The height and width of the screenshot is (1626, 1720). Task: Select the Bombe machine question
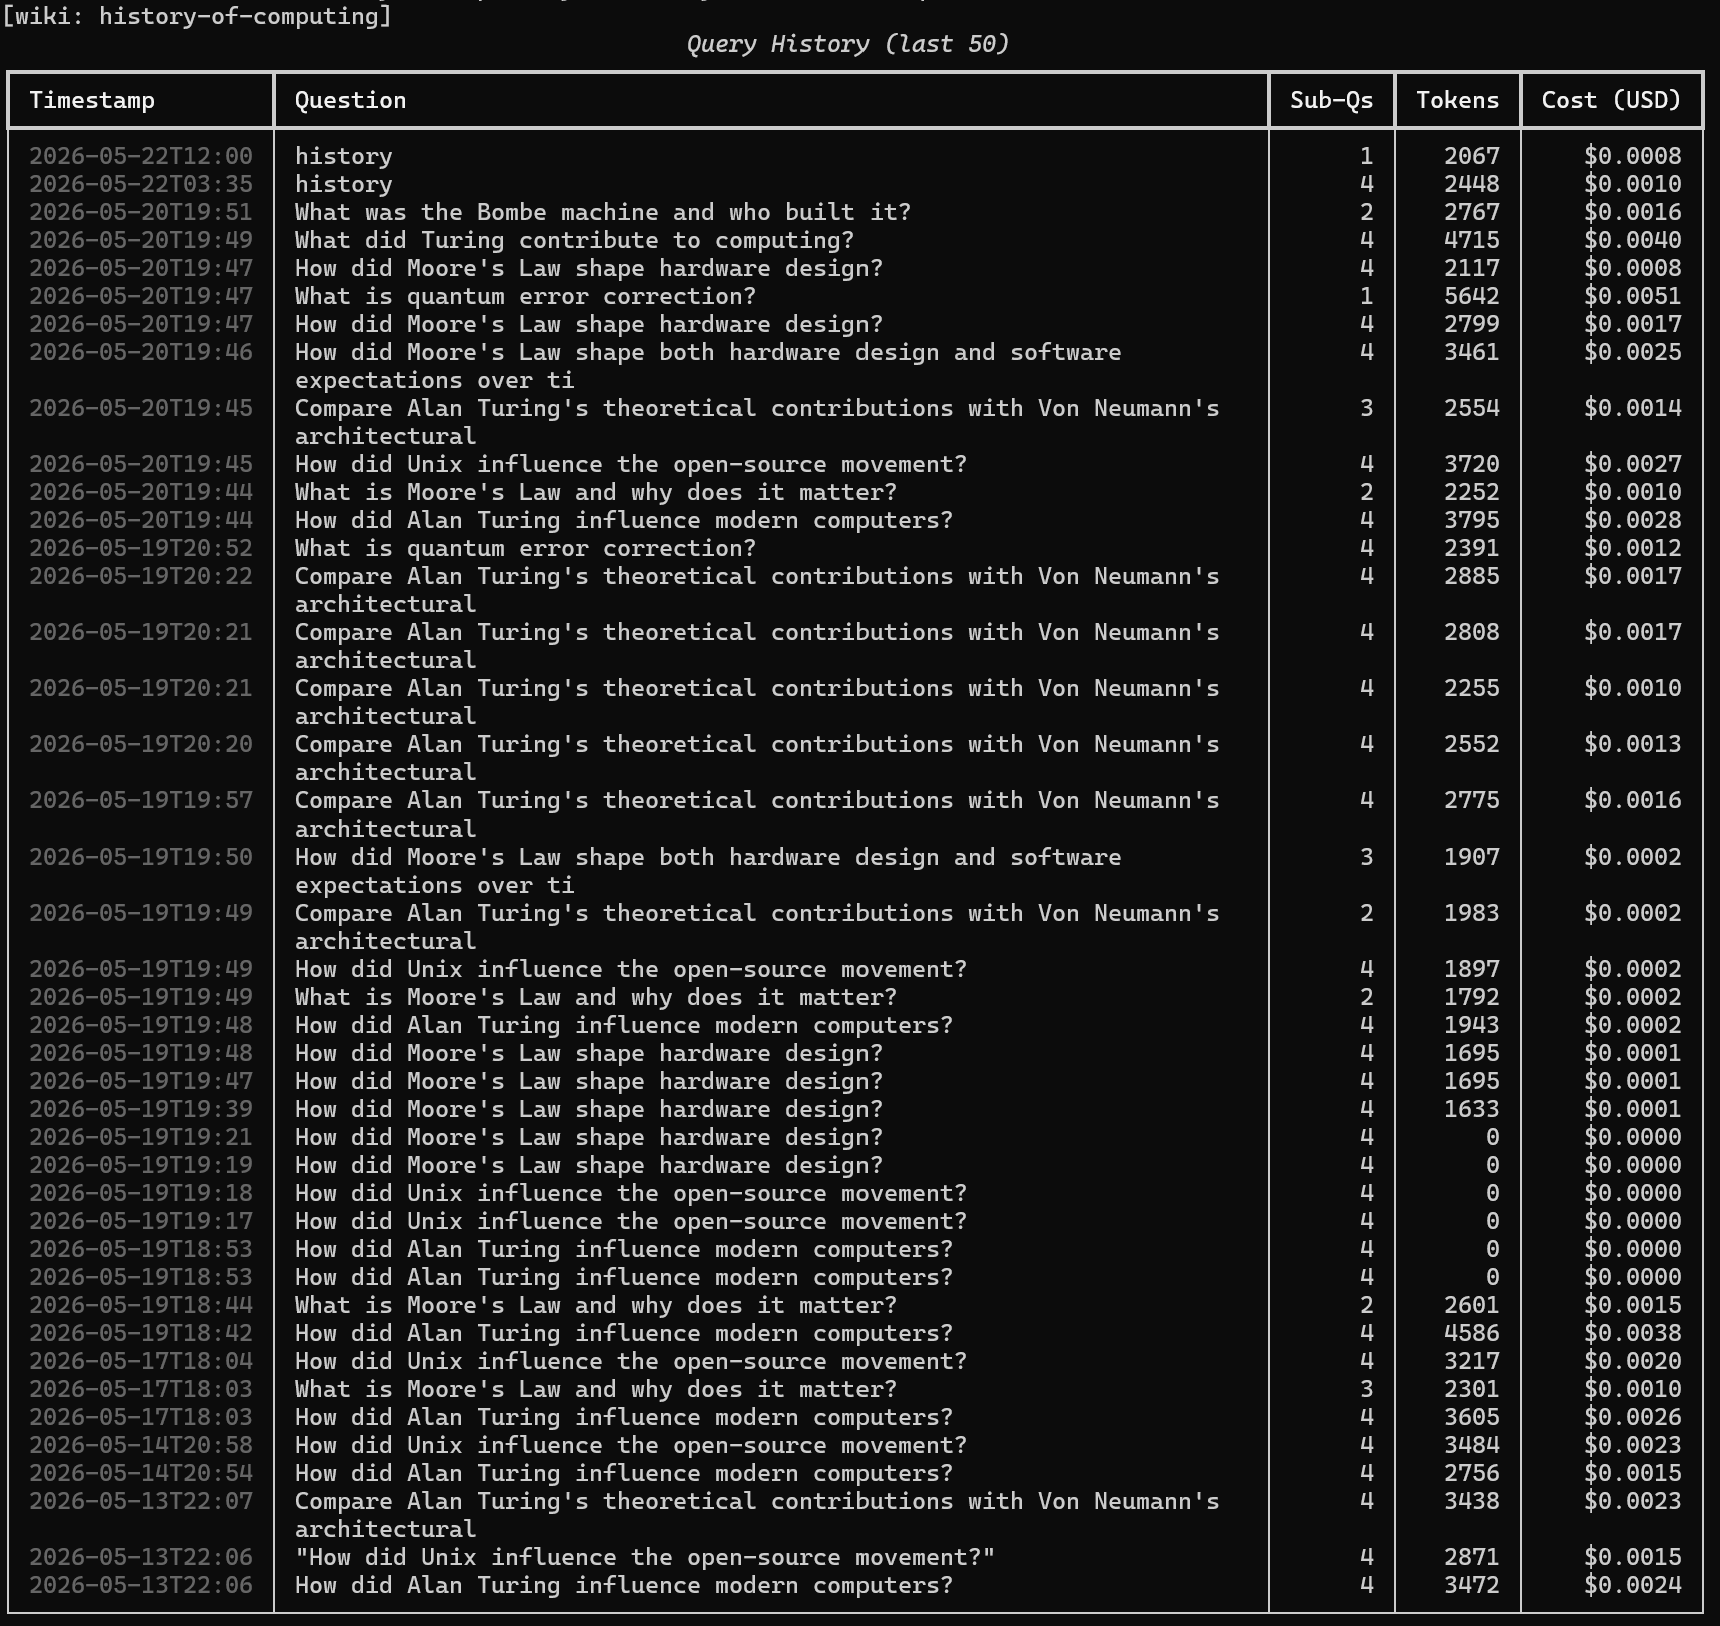[603, 212]
